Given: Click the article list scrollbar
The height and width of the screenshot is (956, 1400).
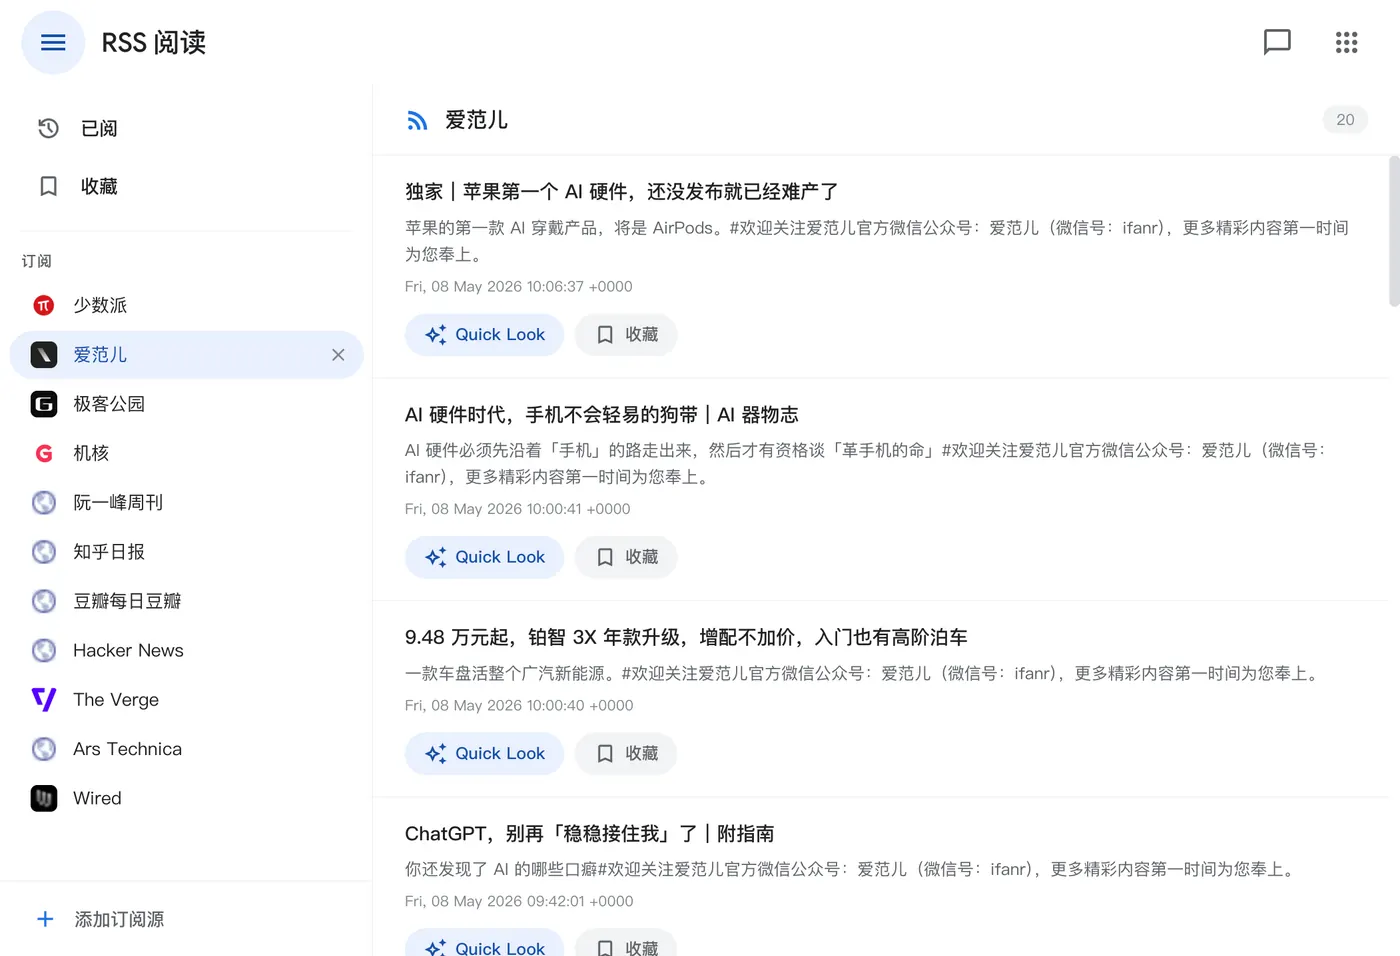Looking at the screenshot, I should 1394,231.
